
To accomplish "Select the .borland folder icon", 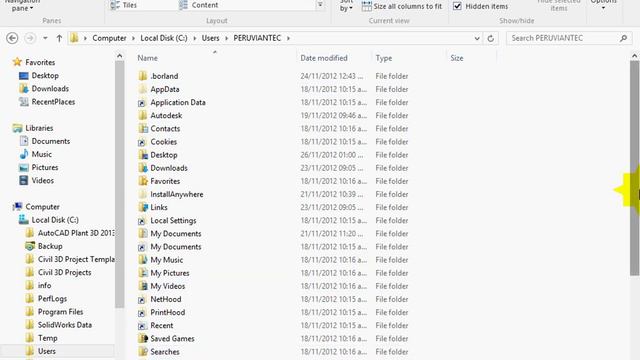I will coord(142,76).
